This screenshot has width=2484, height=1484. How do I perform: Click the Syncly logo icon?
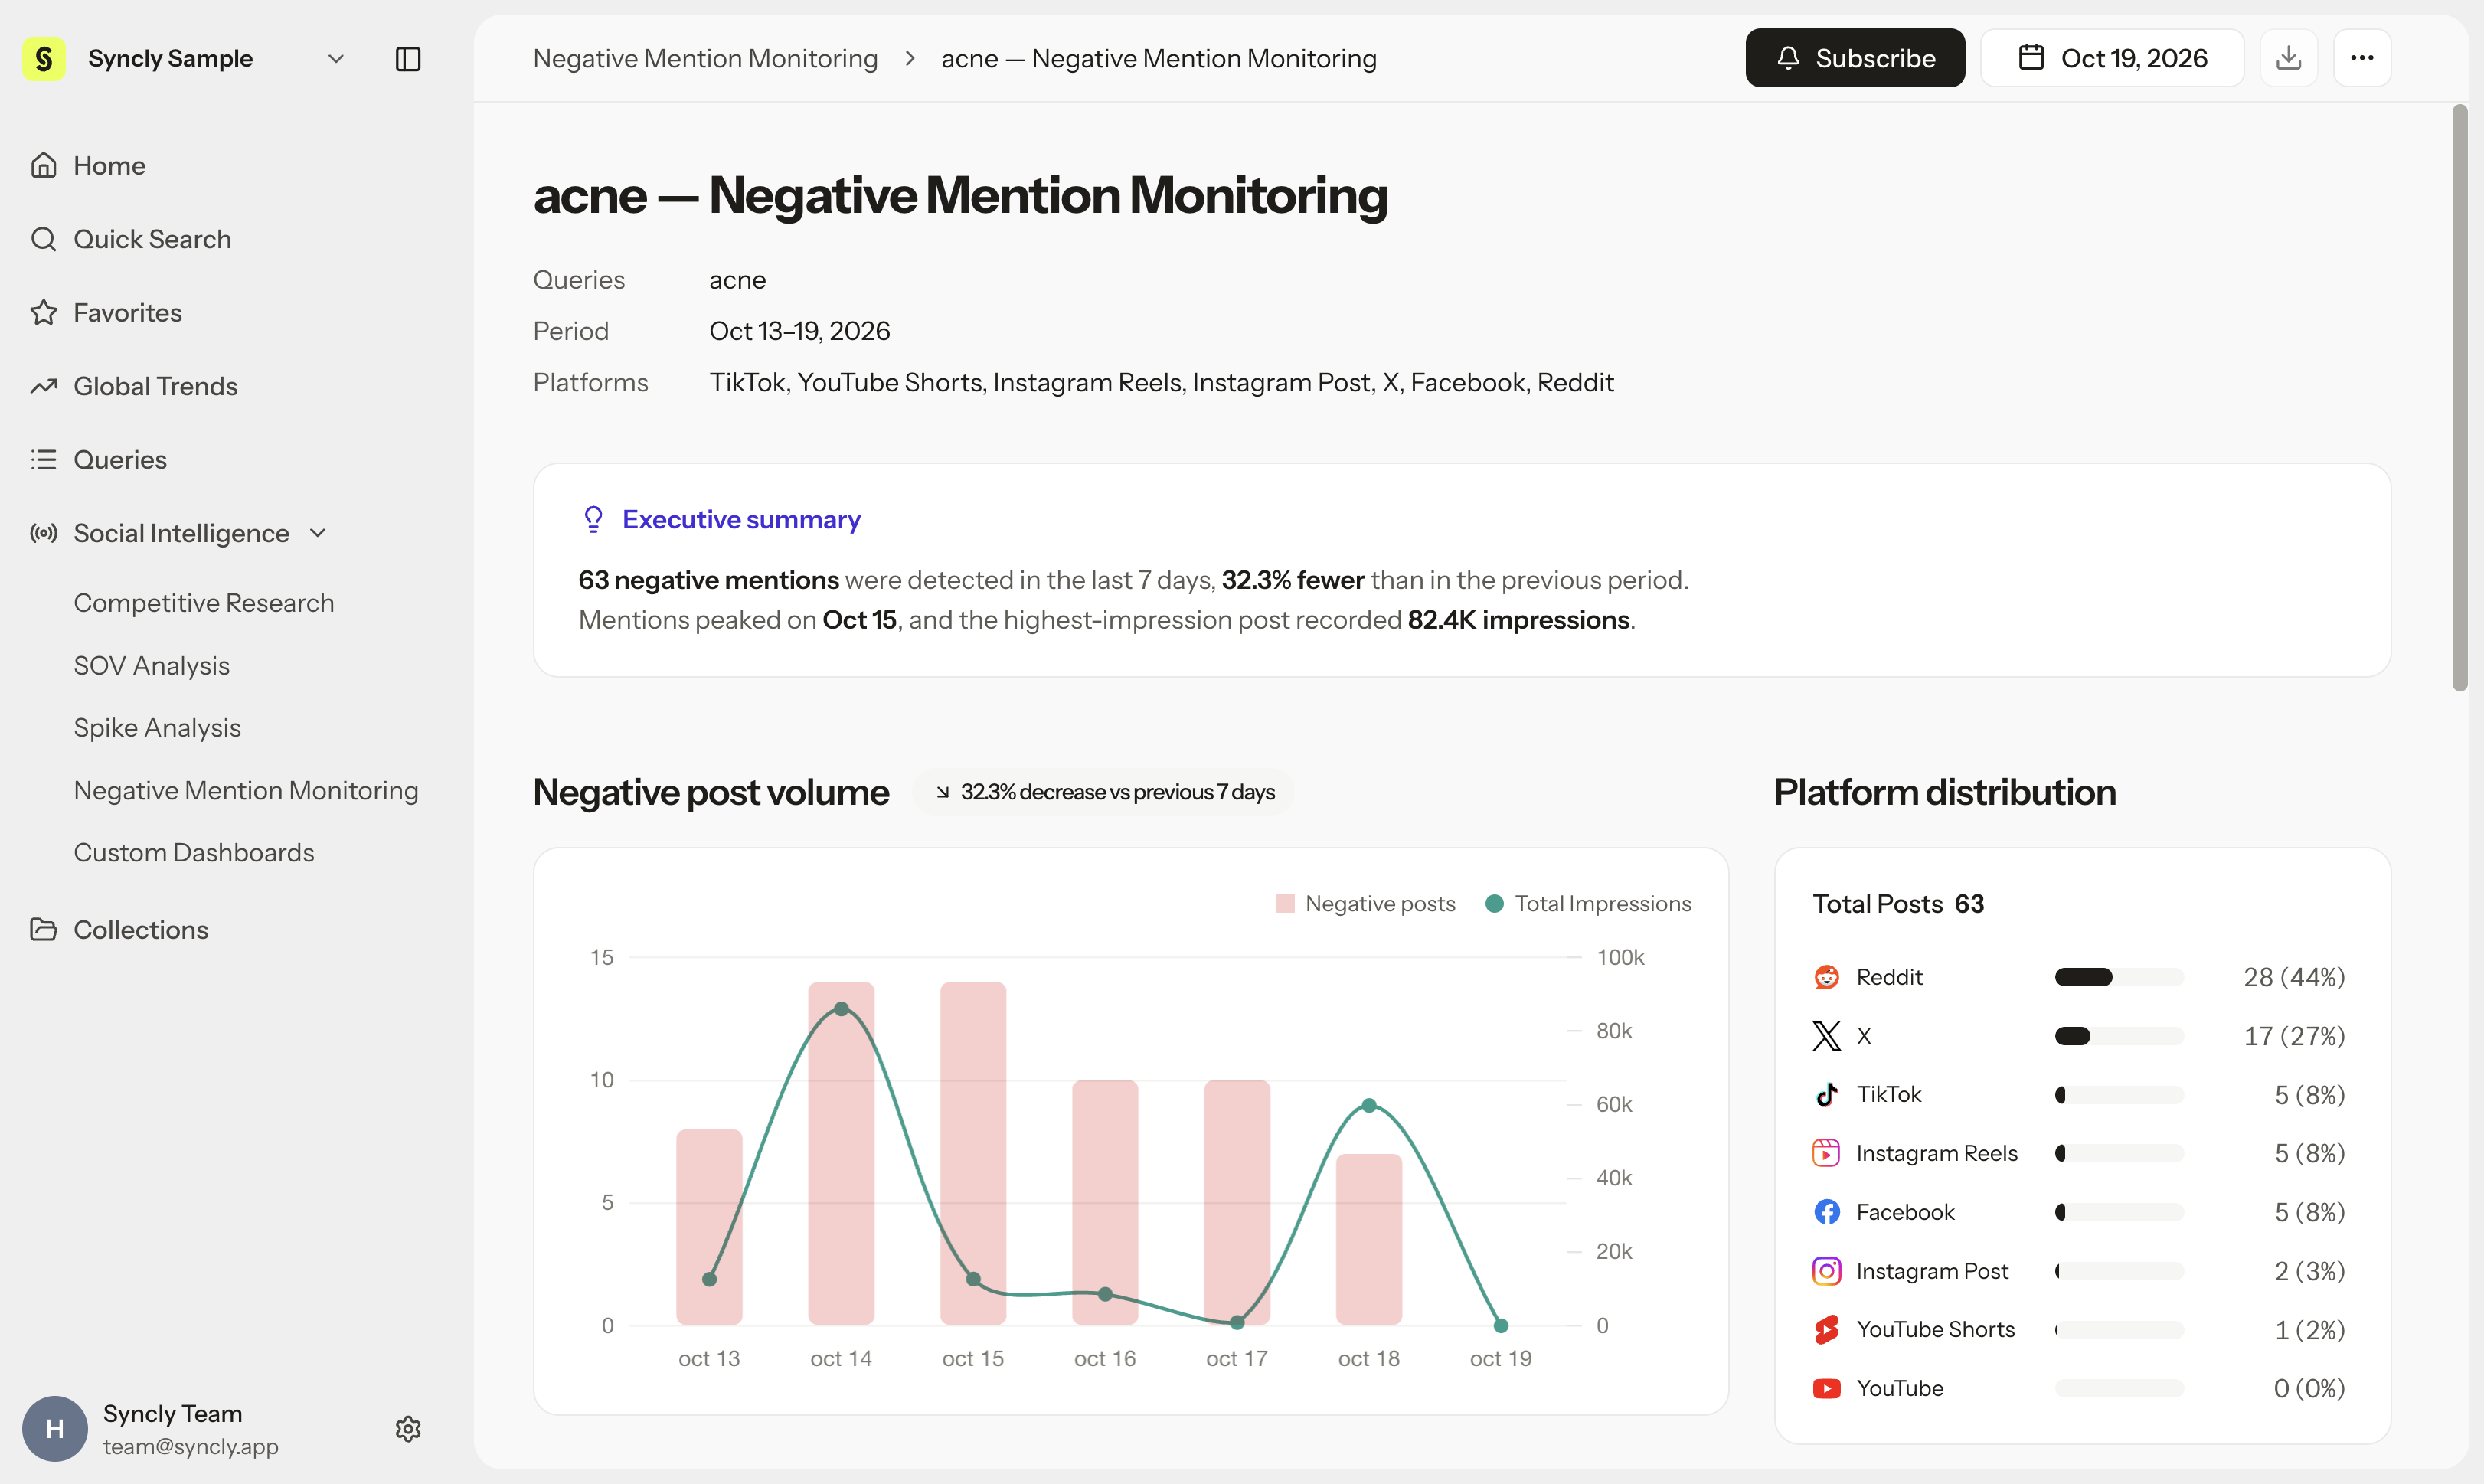(44, 58)
